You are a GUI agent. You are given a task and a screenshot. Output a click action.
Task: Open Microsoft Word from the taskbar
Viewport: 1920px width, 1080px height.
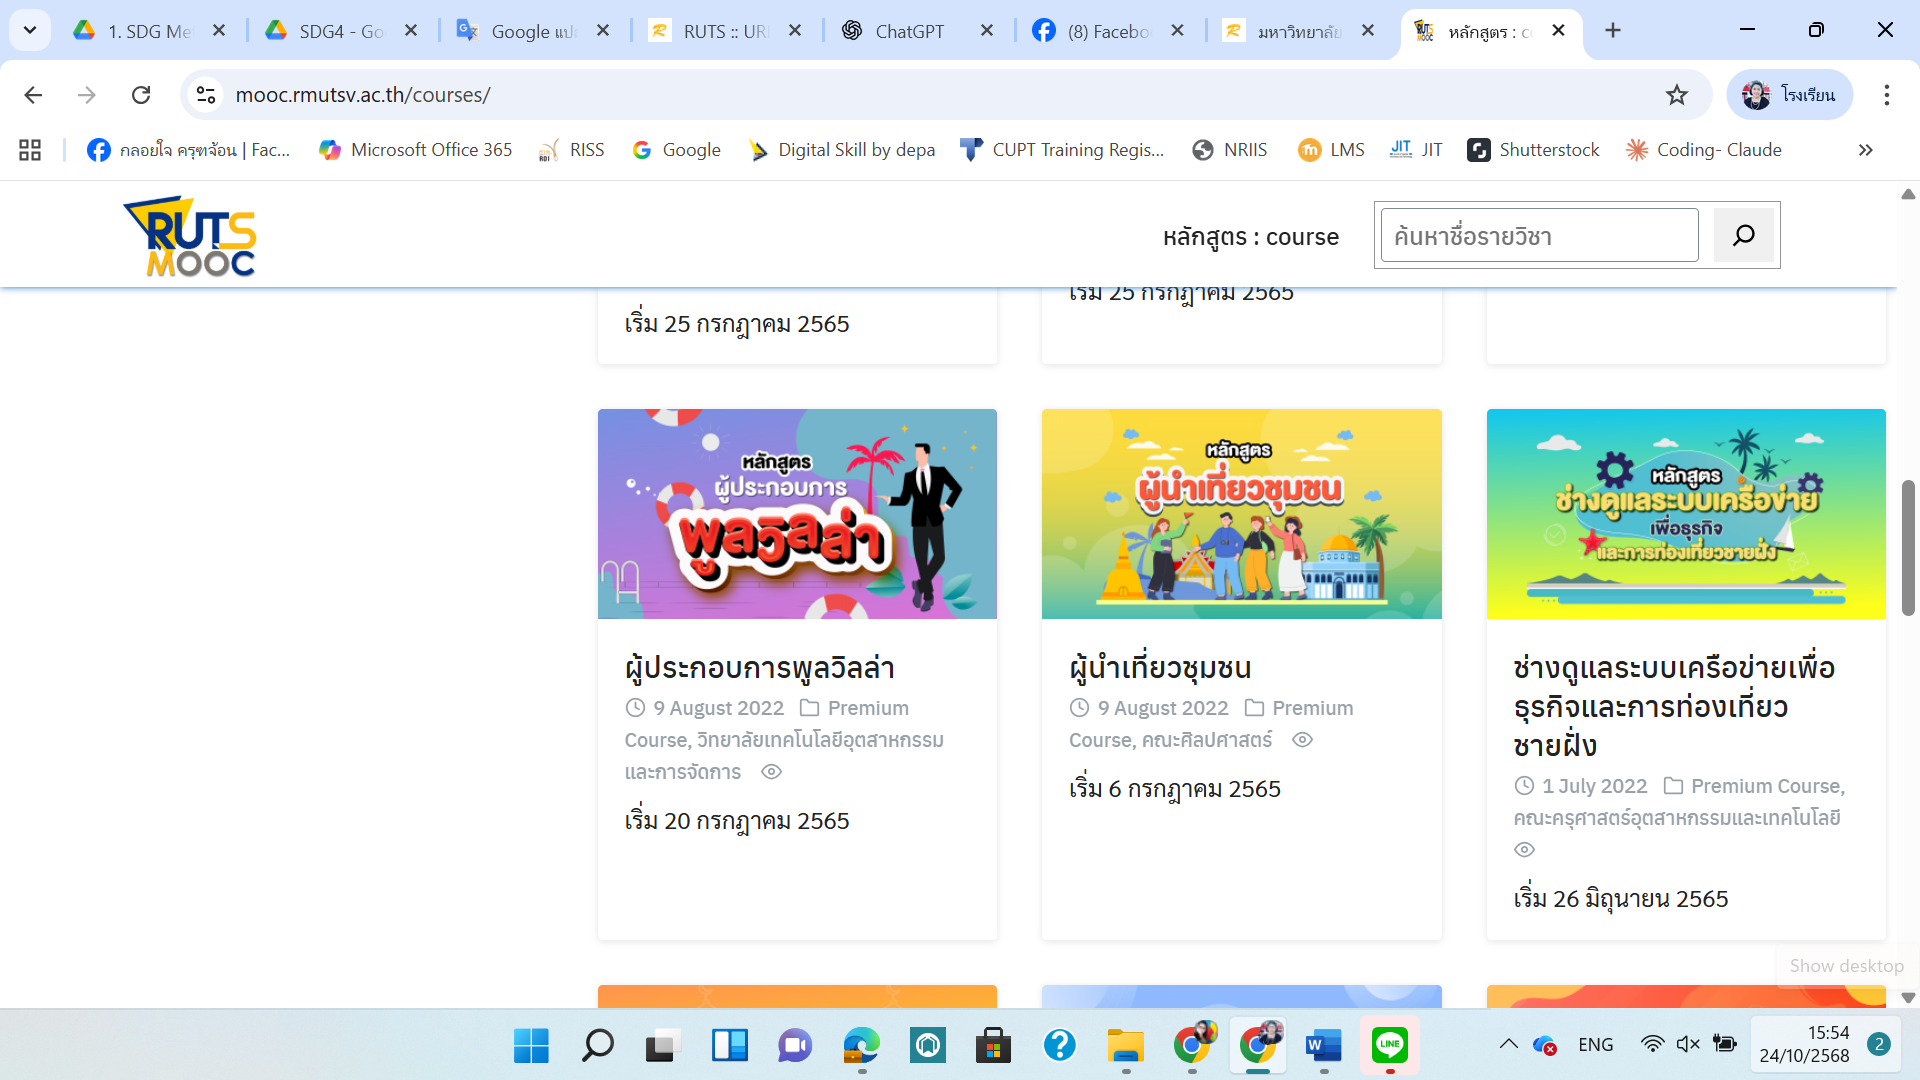[x=1324, y=1045]
